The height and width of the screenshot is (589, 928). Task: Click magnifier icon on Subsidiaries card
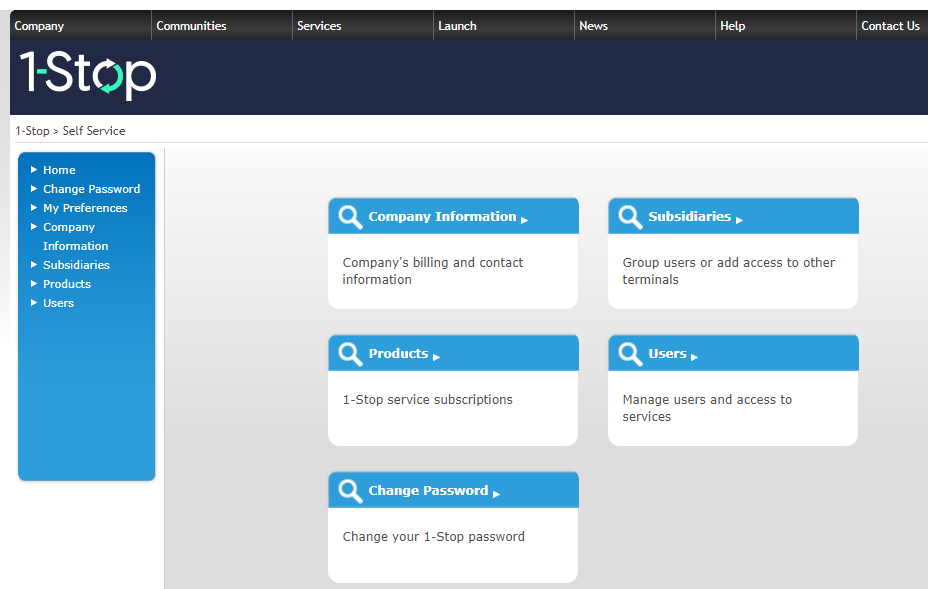click(630, 217)
